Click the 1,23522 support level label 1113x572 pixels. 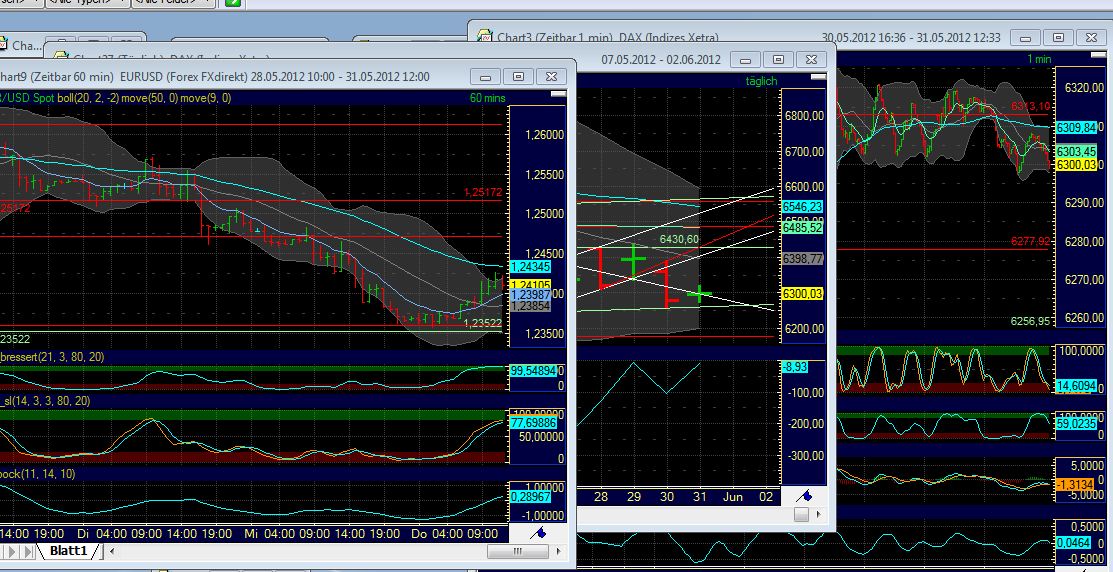[x=483, y=323]
